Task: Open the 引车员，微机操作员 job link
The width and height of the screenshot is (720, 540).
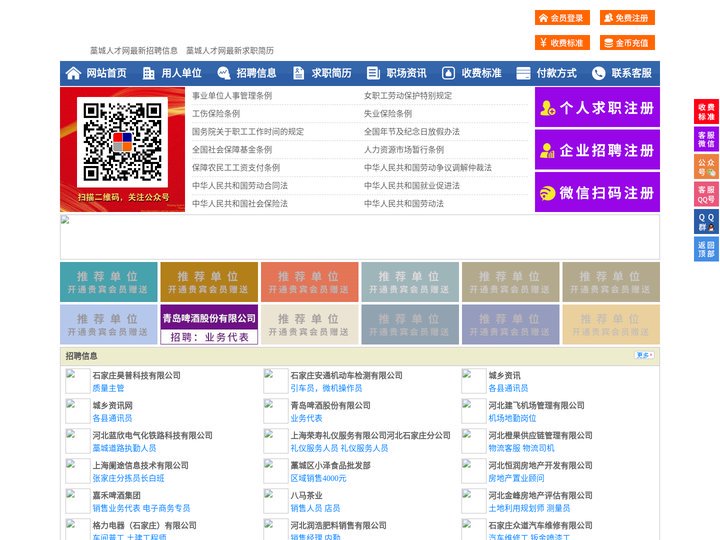Action: (326, 388)
